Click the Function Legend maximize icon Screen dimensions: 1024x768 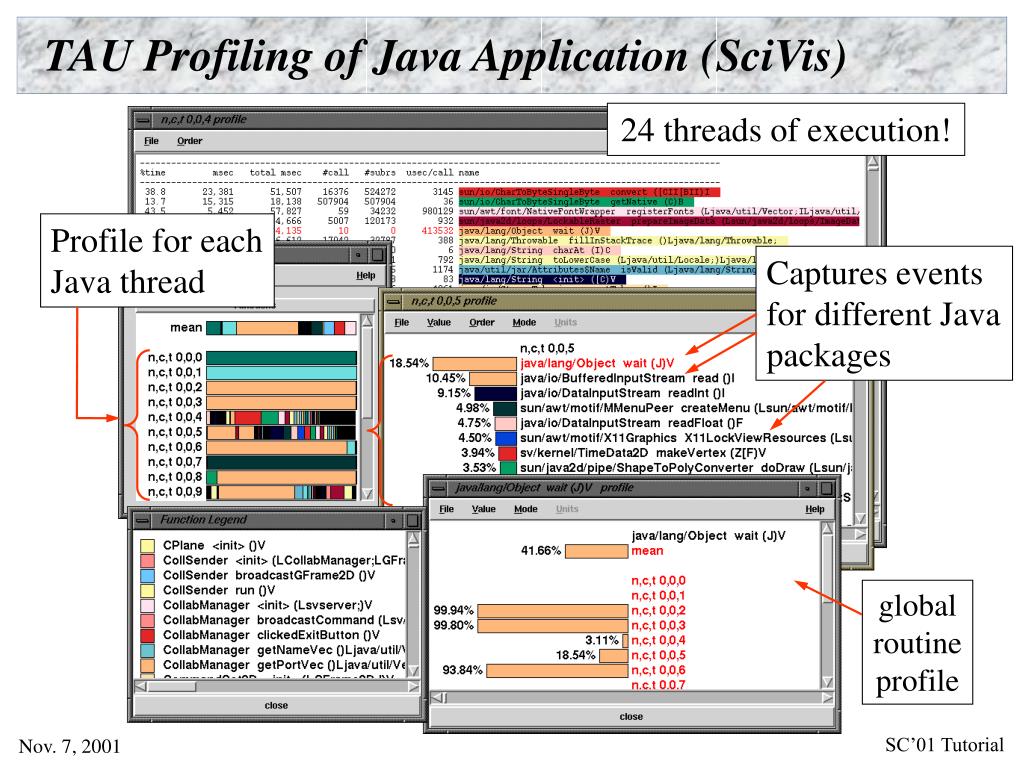pyautogui.click(x=413, y=520)
